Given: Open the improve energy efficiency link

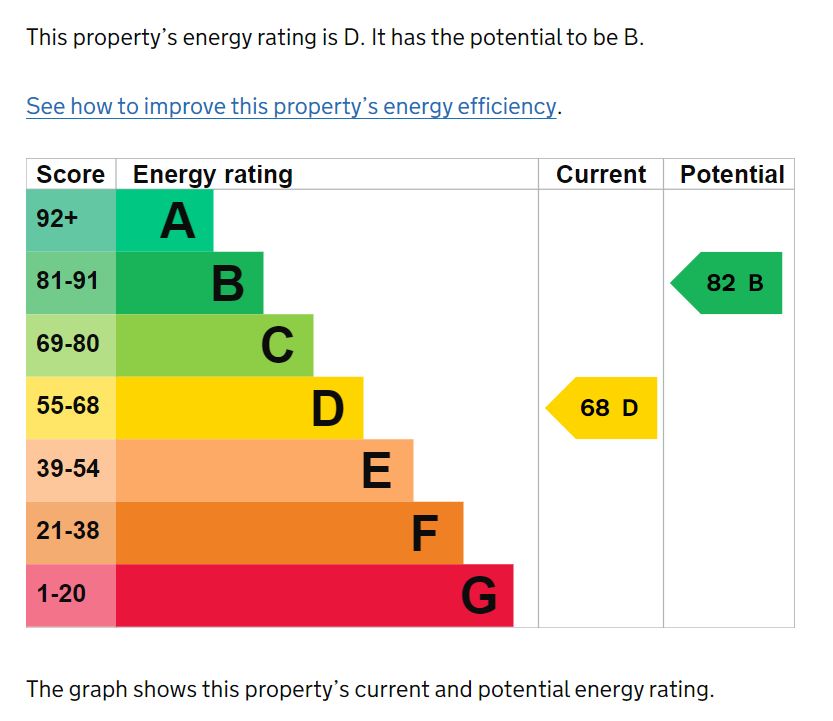Looking at the screenshot, I should (x=290, y=107).
